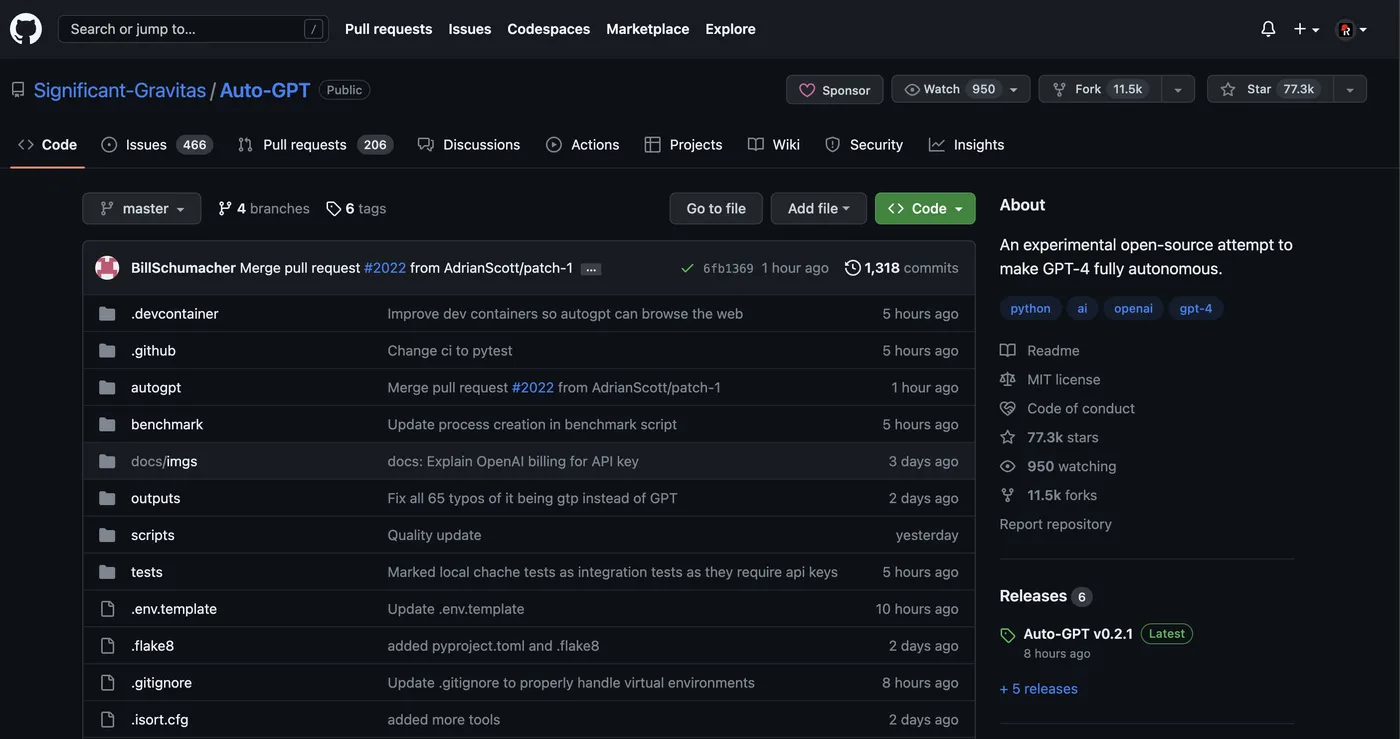The width and height of the screenshot is (1400, 739).
Task: Open the Auto-GPT repository link
Action: 265,90
